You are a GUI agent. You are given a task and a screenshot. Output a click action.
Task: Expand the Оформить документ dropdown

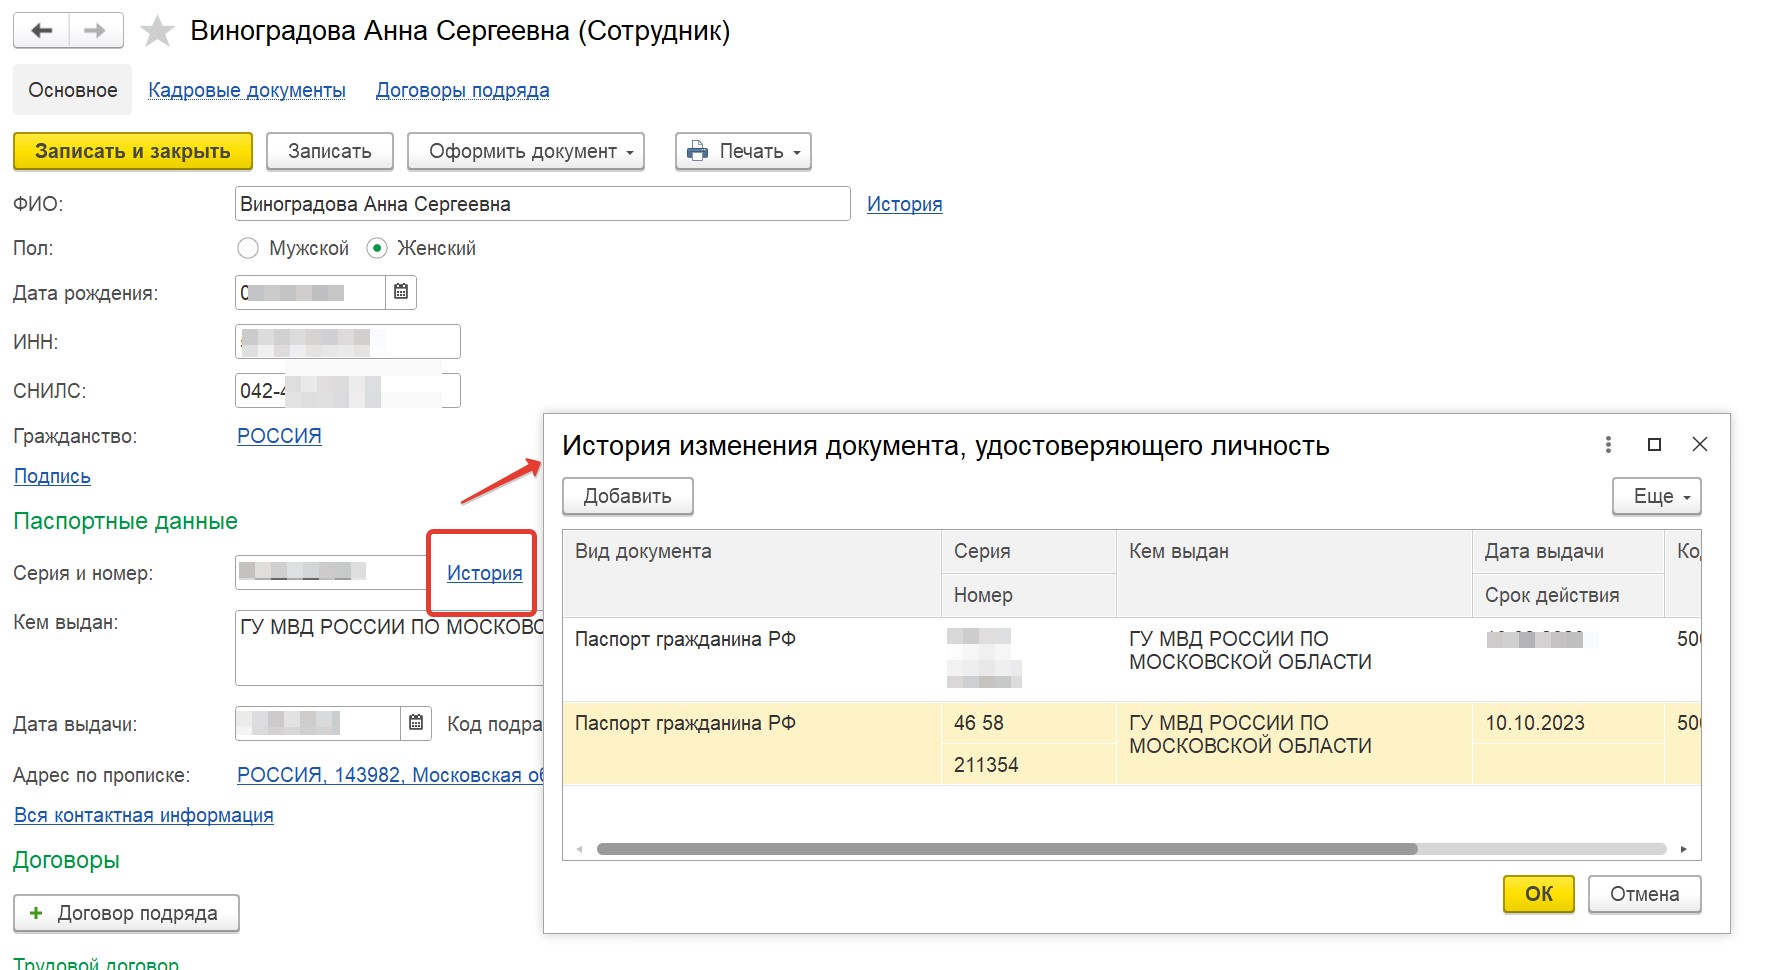[526, 151]
